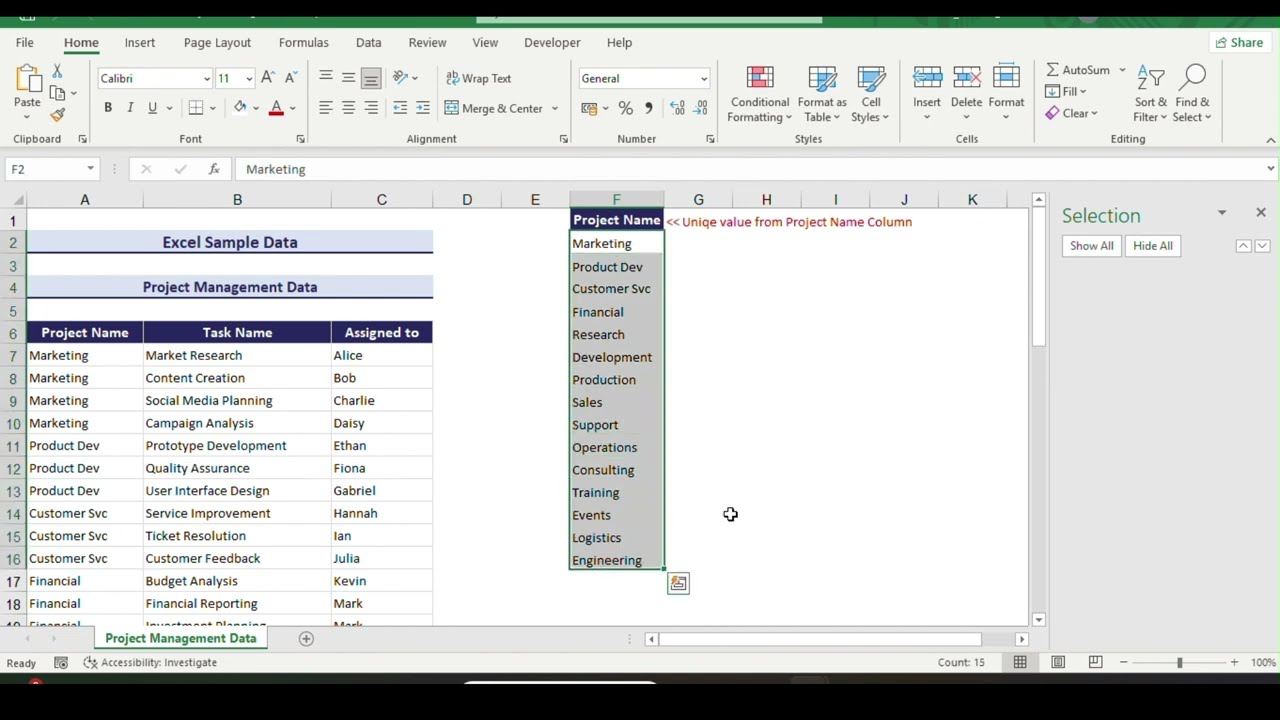Switch to the Formulas tab
The image size is (1280, 720).
(304, 42)
